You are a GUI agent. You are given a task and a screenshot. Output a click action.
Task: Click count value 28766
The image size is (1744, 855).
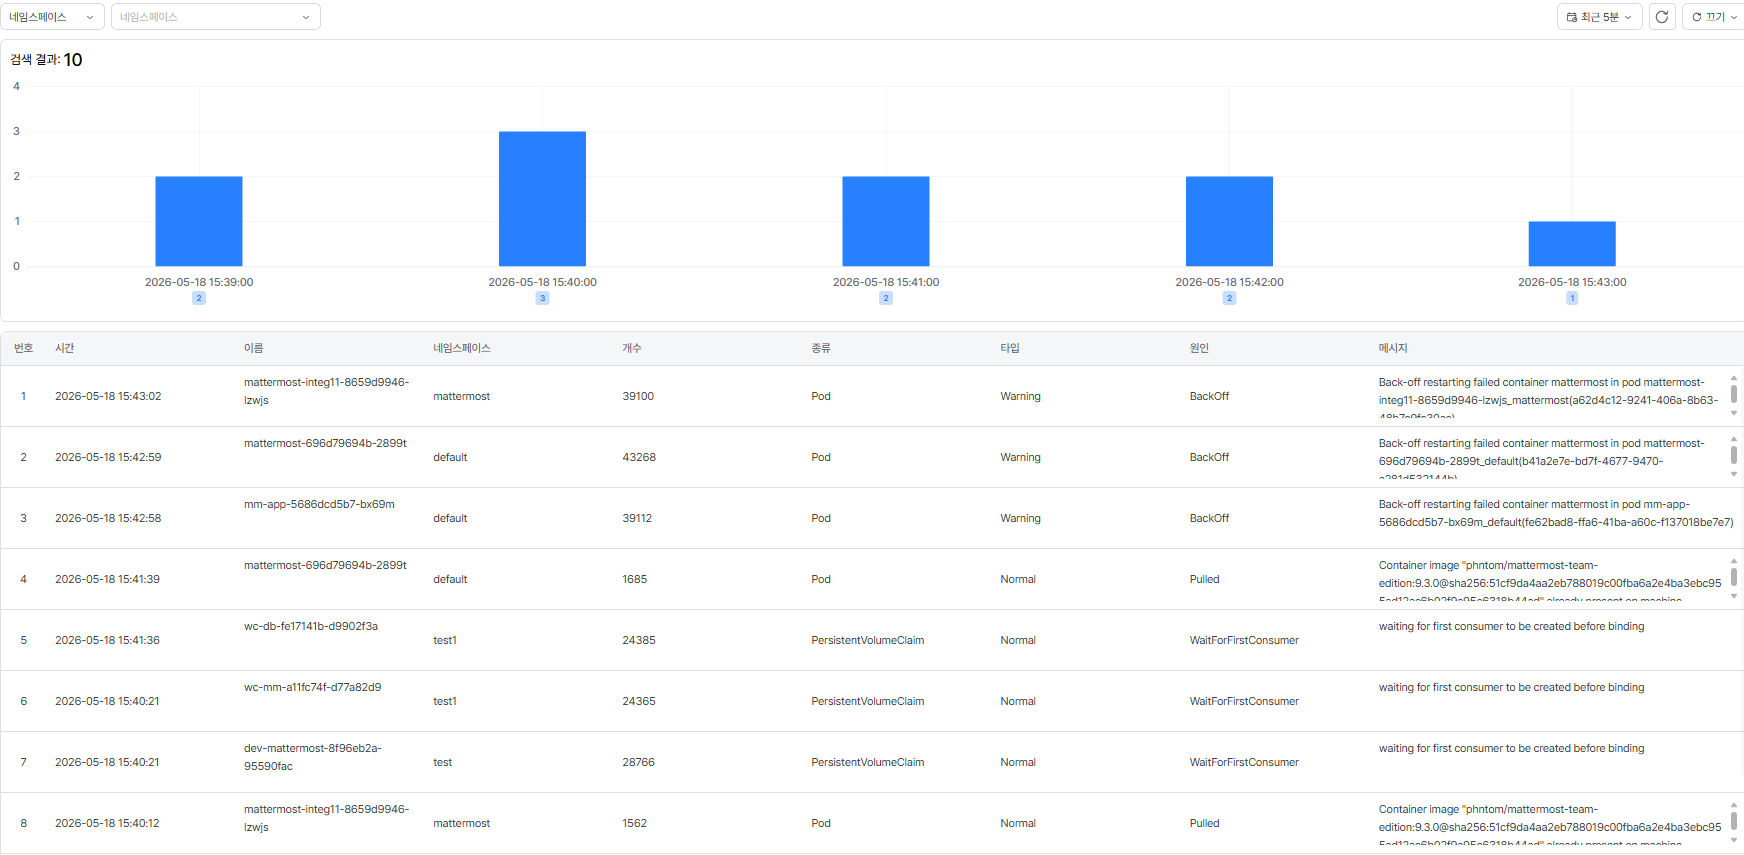[x=638, y=762]
